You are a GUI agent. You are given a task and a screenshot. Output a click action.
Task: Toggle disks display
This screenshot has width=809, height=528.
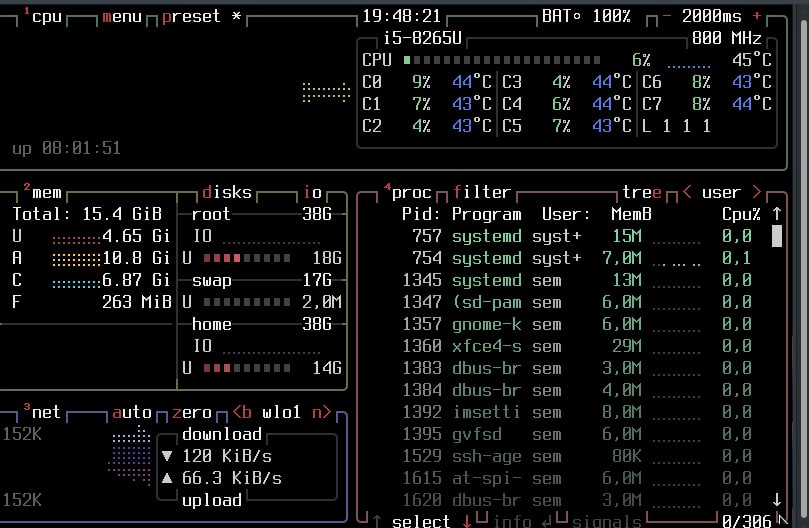point(226,192)
